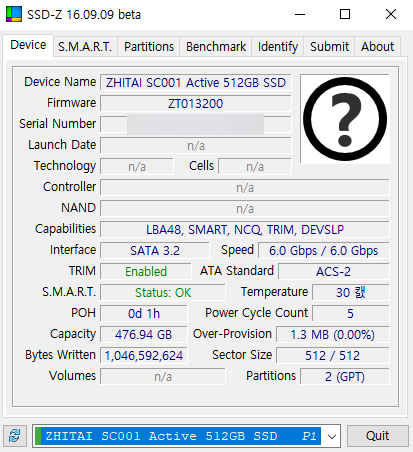This screenshot has height=452, width=413.
Task: Click the Cells n/a field
Action: tap(255, 167)
